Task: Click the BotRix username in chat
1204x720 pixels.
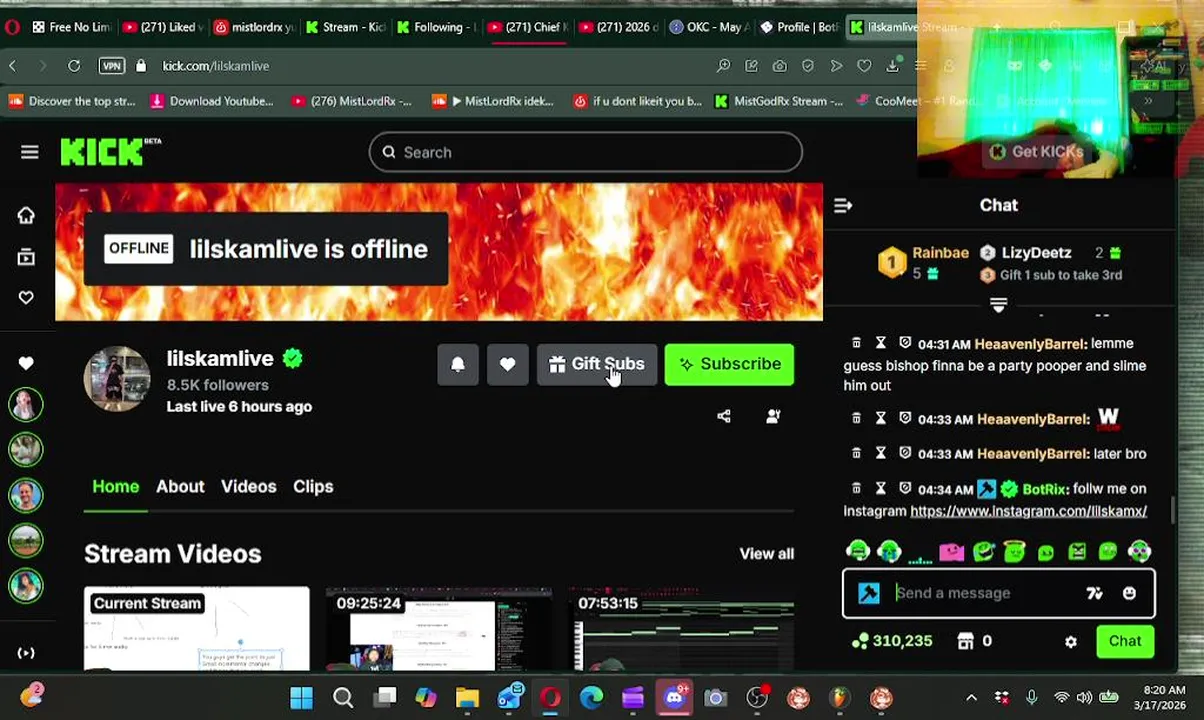Action: tap(1044, 489)
